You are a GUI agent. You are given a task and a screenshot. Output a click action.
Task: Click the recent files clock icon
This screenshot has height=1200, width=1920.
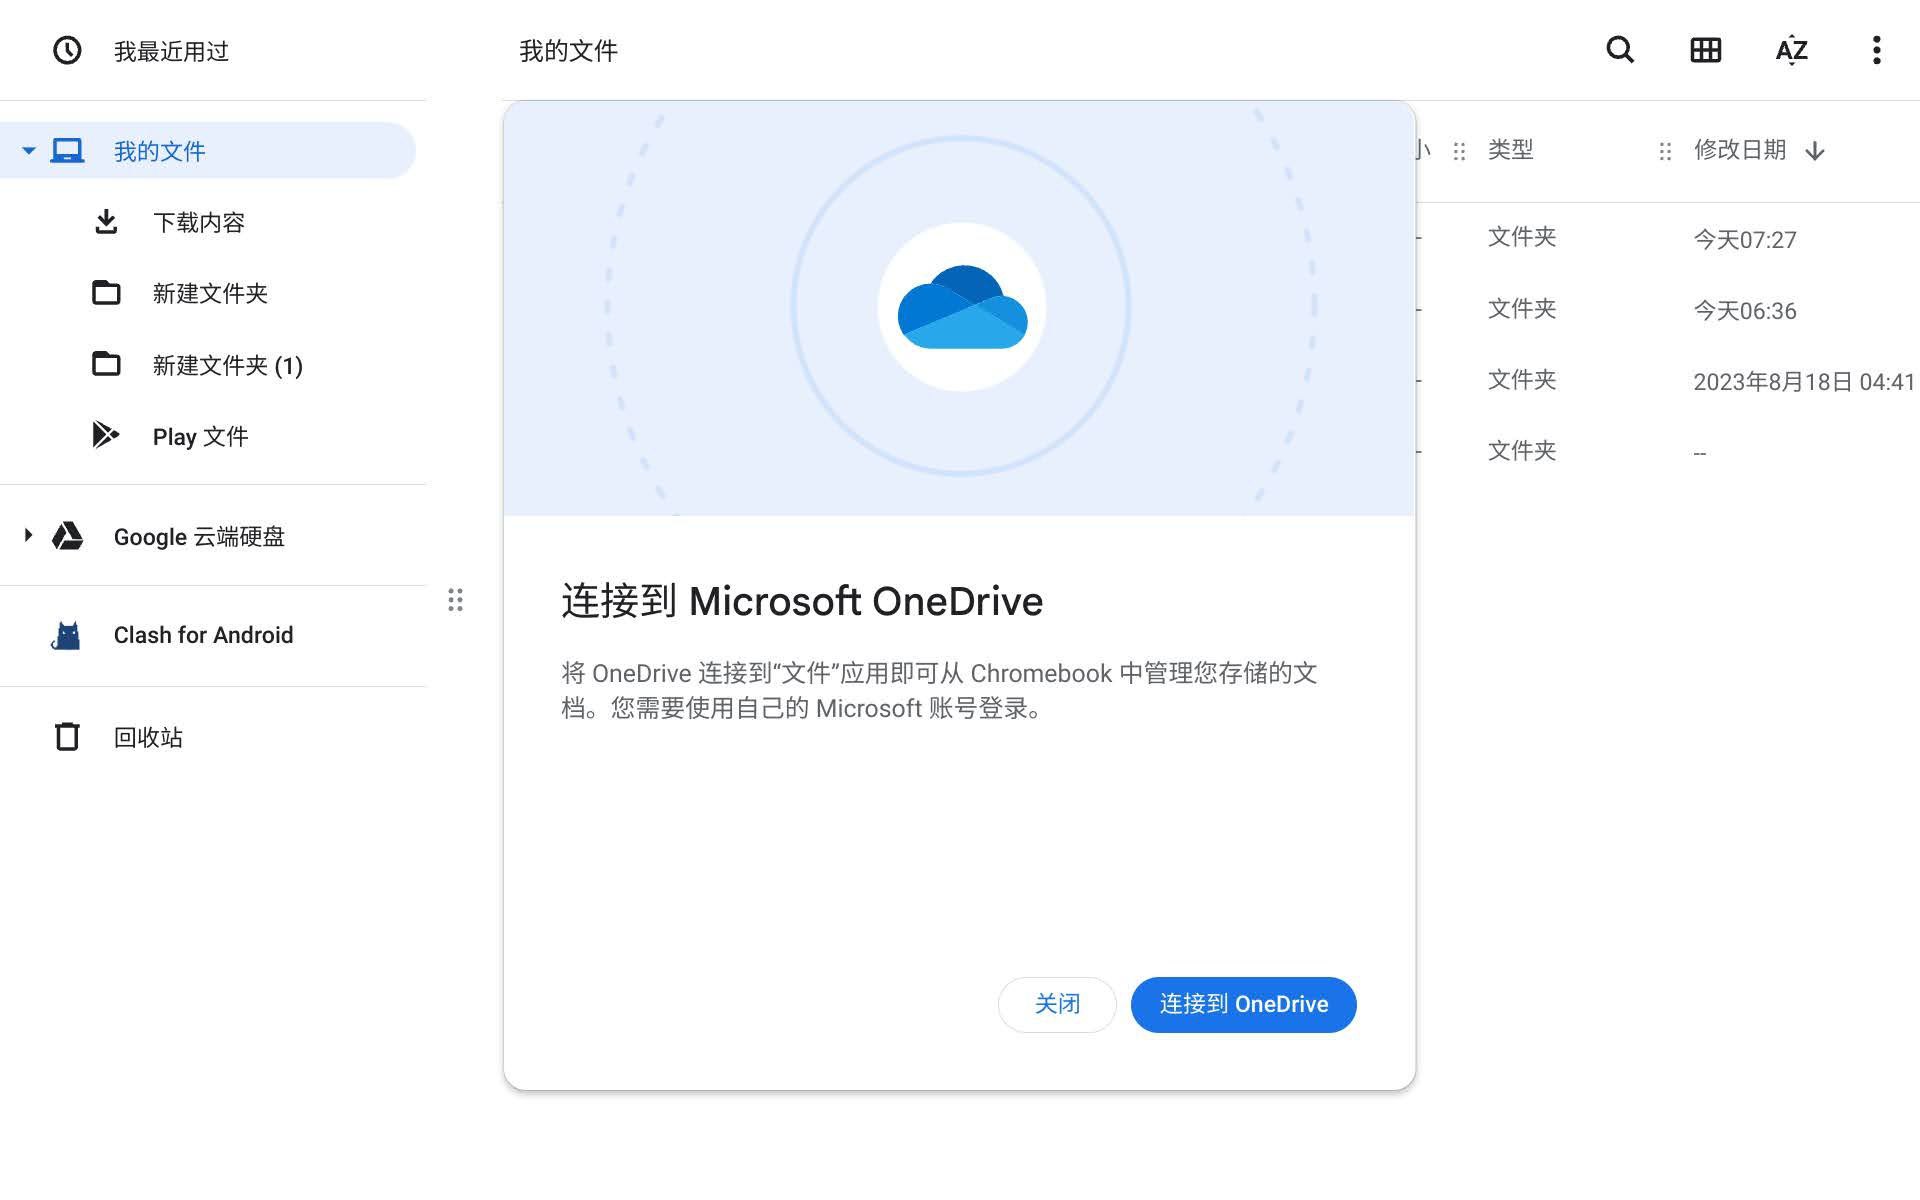click(65, 50)
